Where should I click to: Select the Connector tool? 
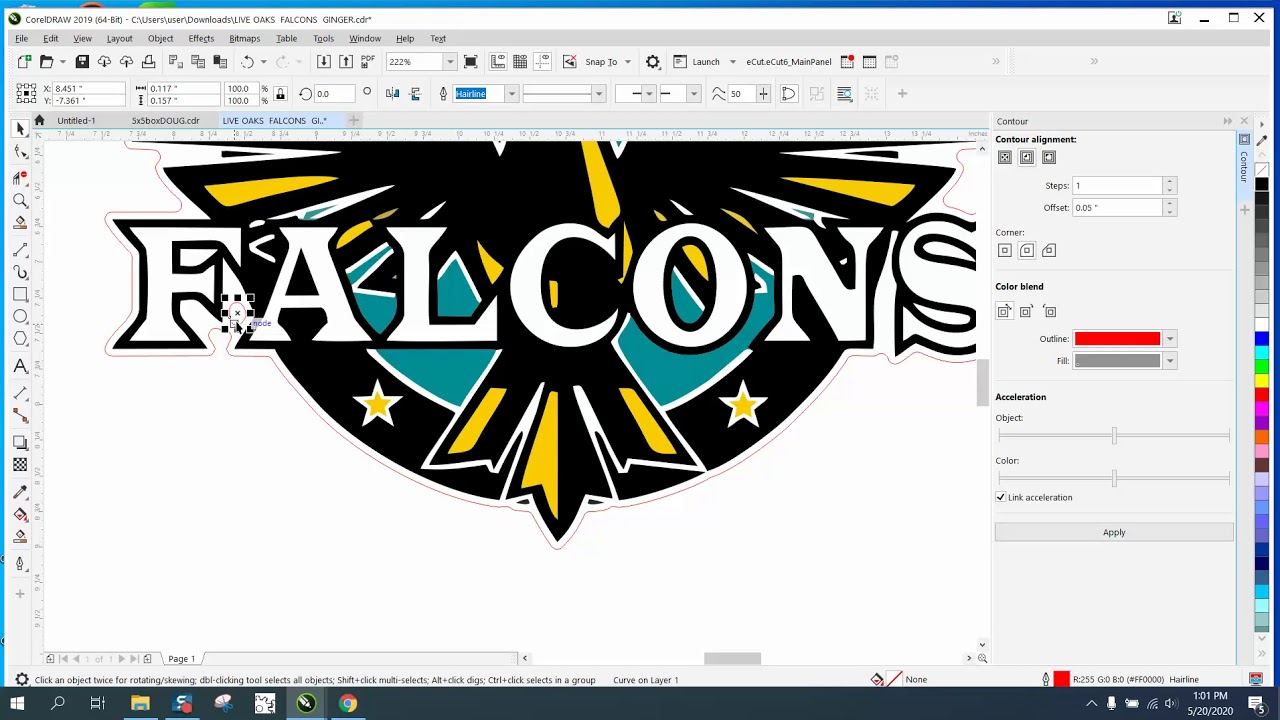[x=20, y=416]
